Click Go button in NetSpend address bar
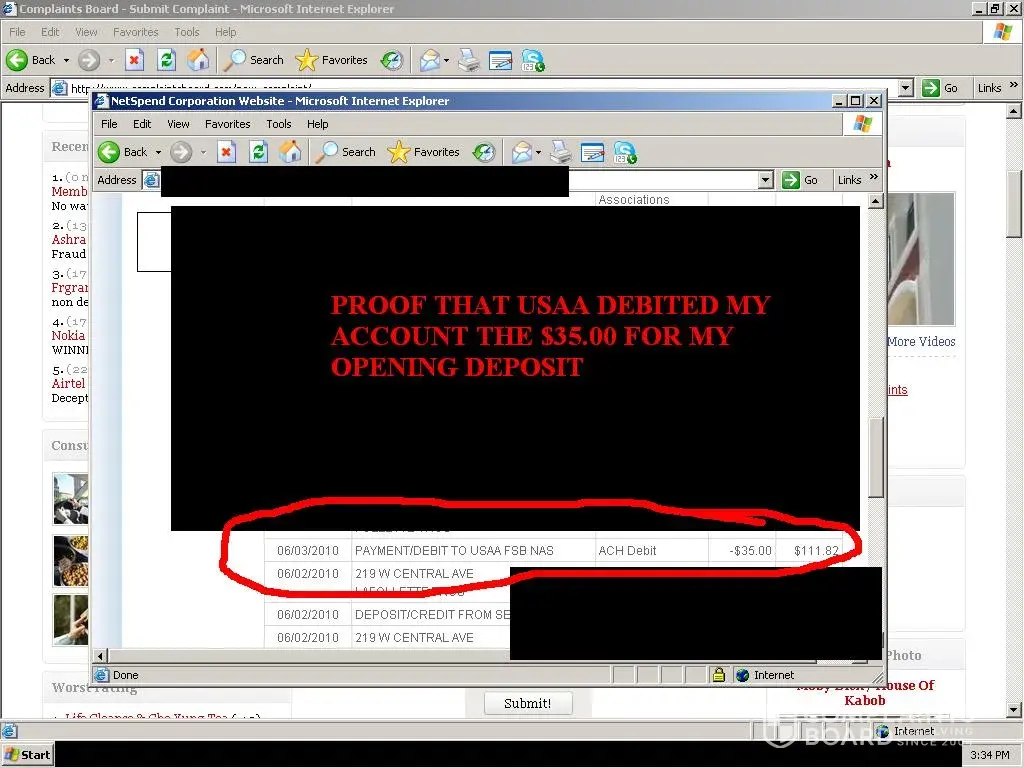The width and height of the screenshot is (1024, 768). tap(801, 180)
